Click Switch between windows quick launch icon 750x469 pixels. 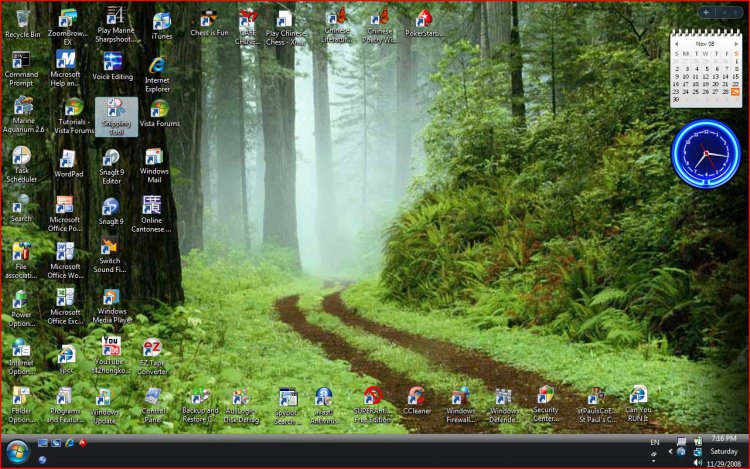click(x=56, y=443)
